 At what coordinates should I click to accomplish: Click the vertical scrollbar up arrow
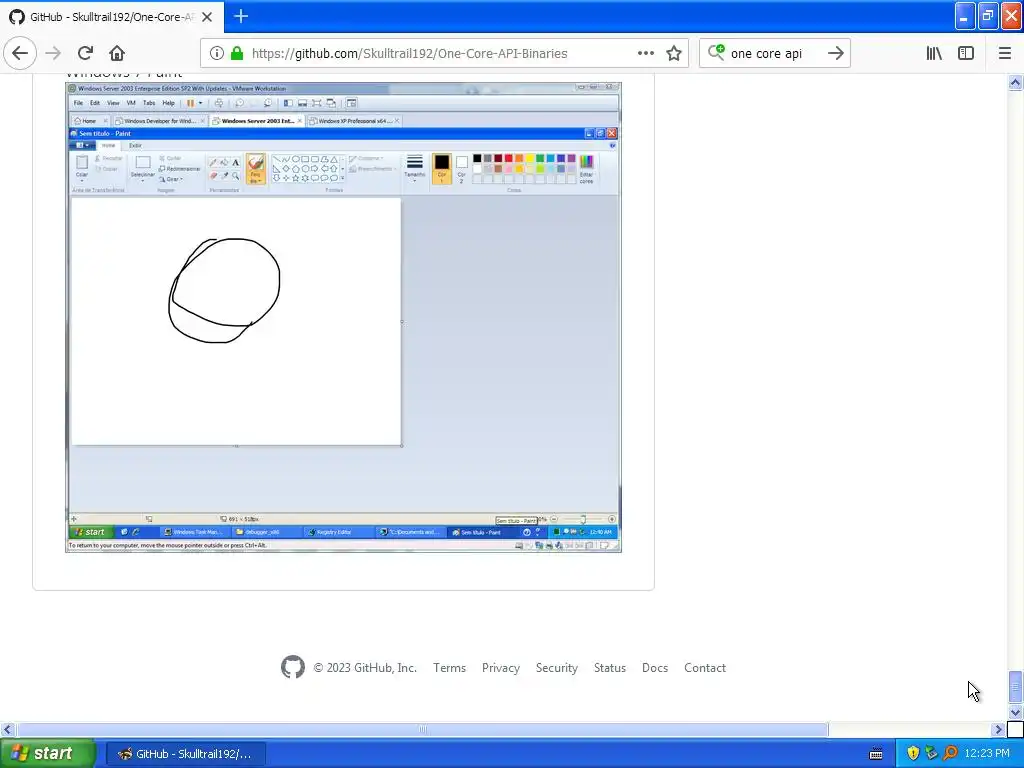click(1015, 82)
